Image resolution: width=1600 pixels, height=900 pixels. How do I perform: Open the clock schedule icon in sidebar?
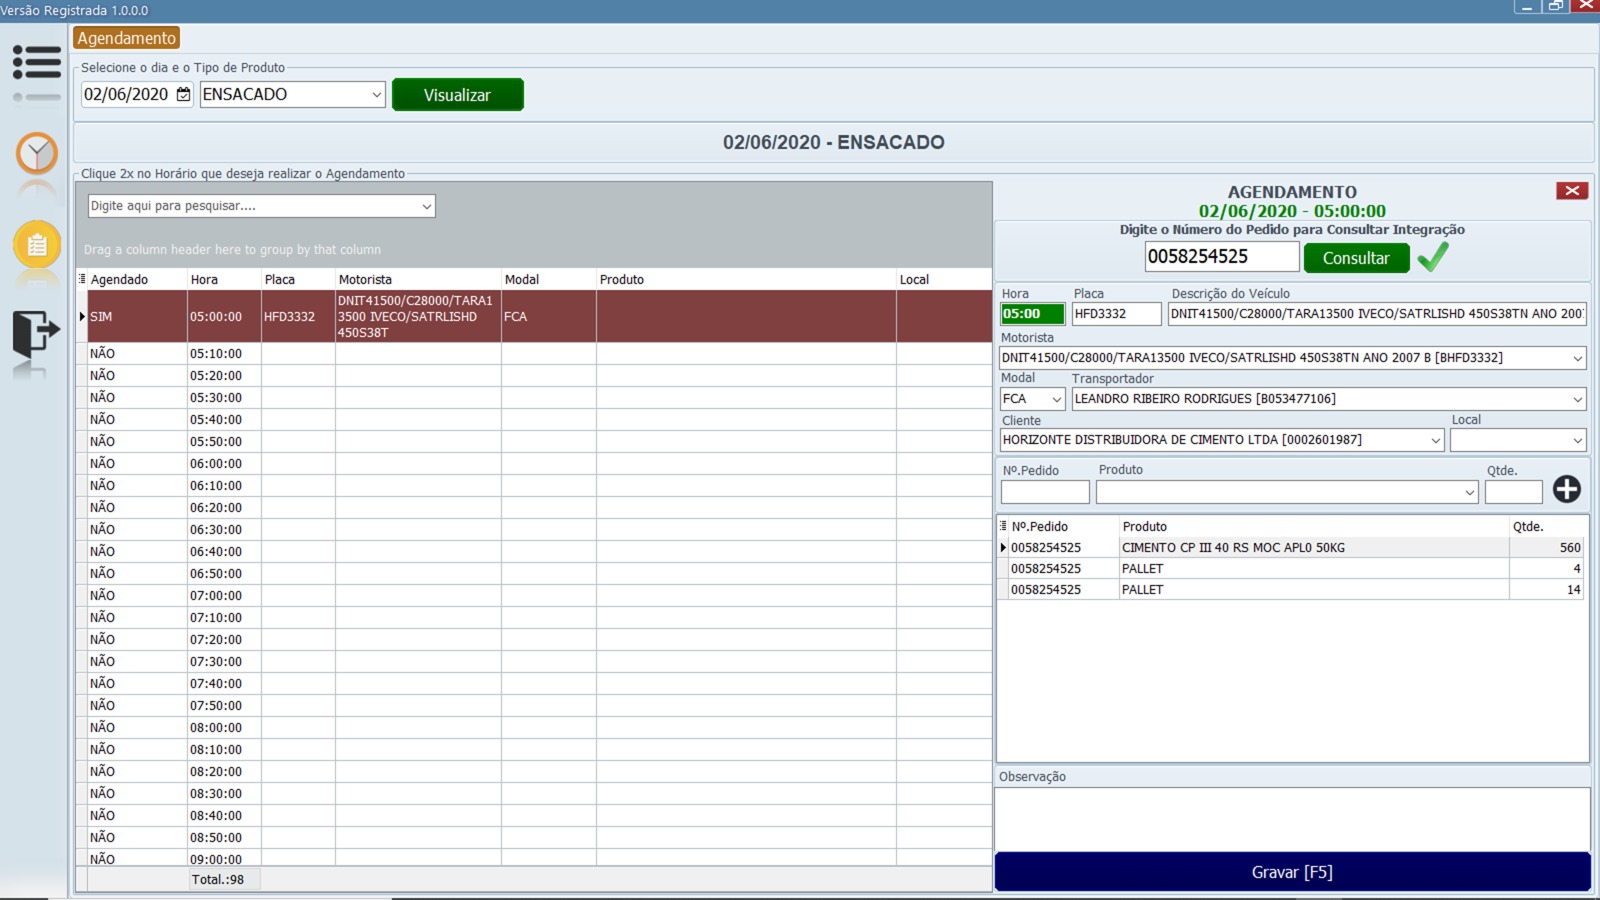(37, 154)
